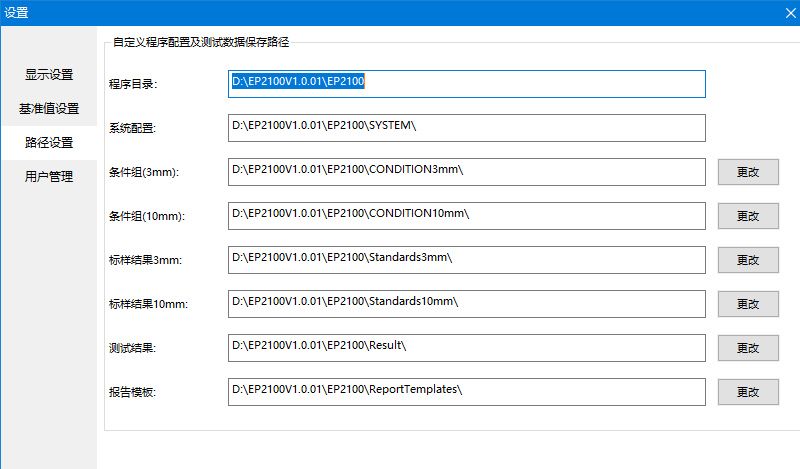
Task: Click the 条件组(3mm) path field
Action: (466, 172)
